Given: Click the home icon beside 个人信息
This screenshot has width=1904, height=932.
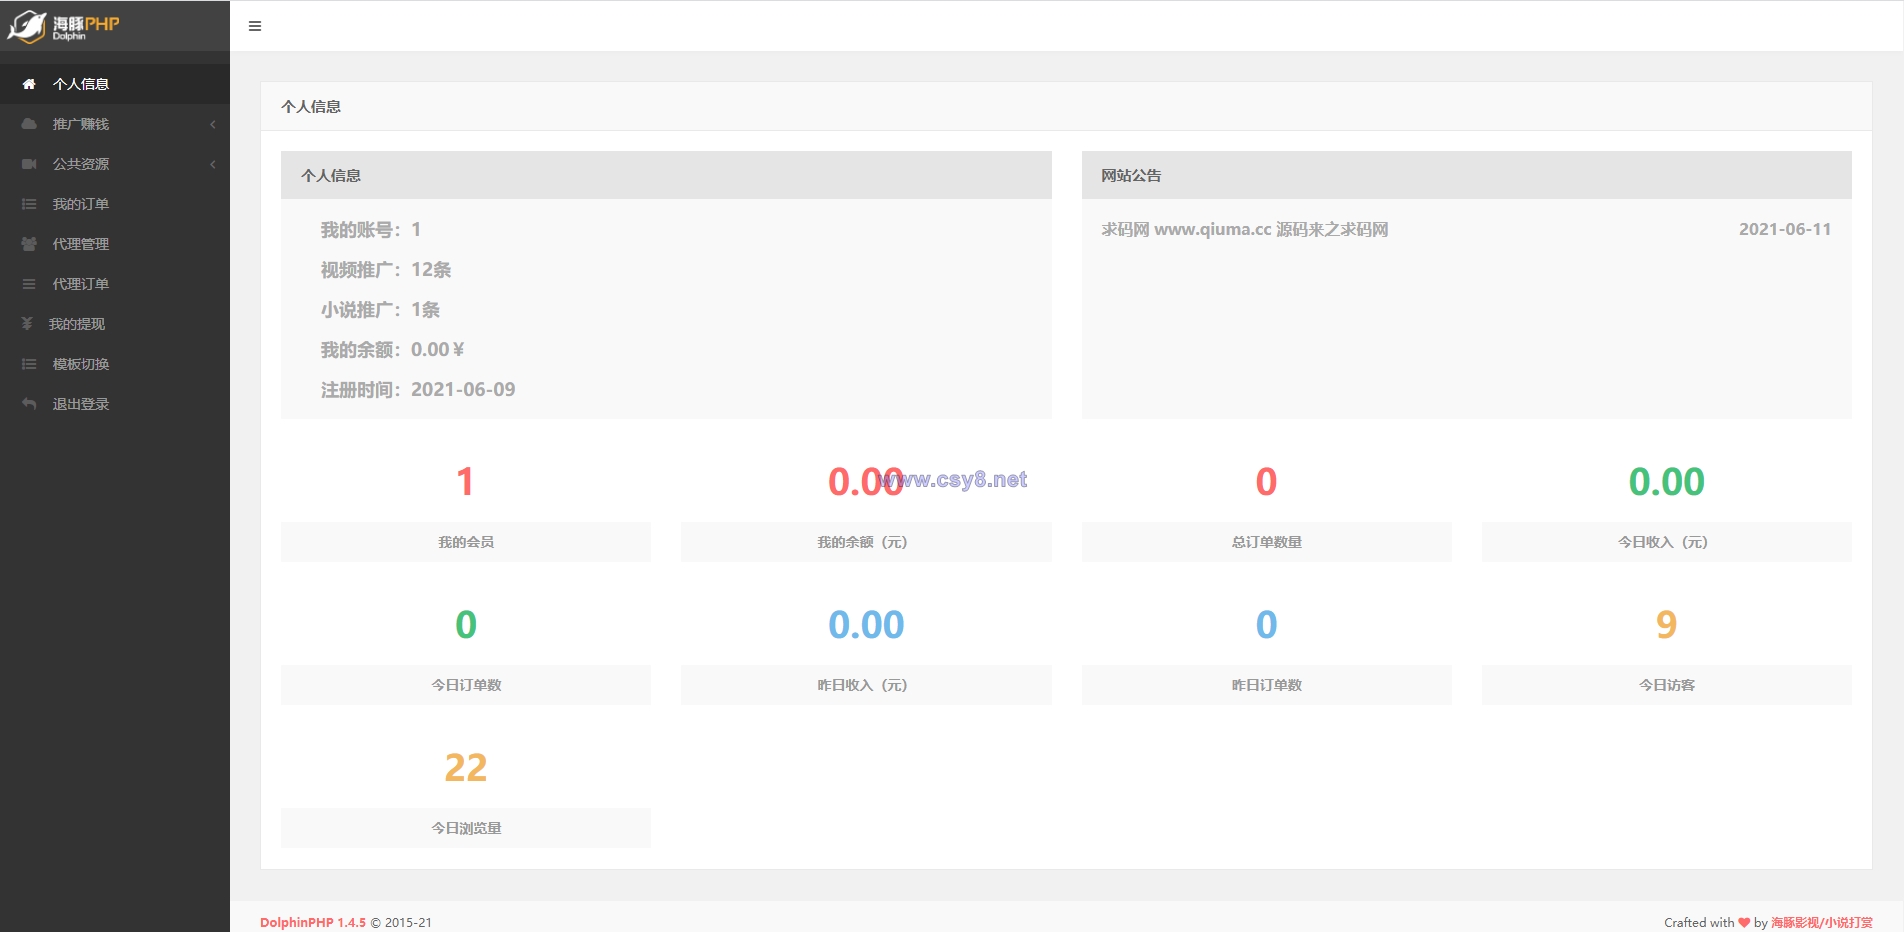Looking at the screenshot, I should (29, 84).
